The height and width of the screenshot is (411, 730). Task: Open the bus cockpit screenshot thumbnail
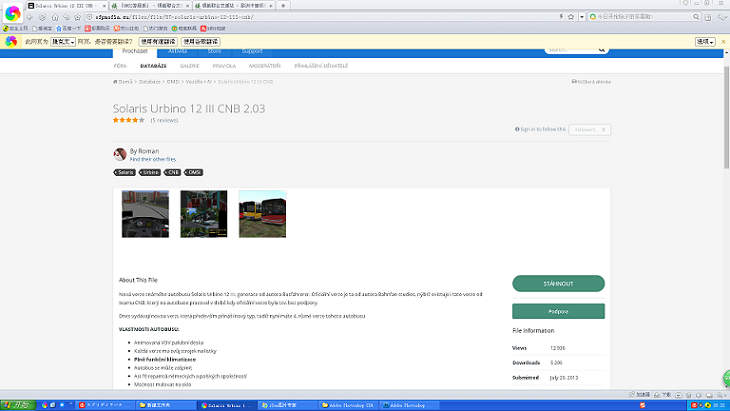click(145, 214)
